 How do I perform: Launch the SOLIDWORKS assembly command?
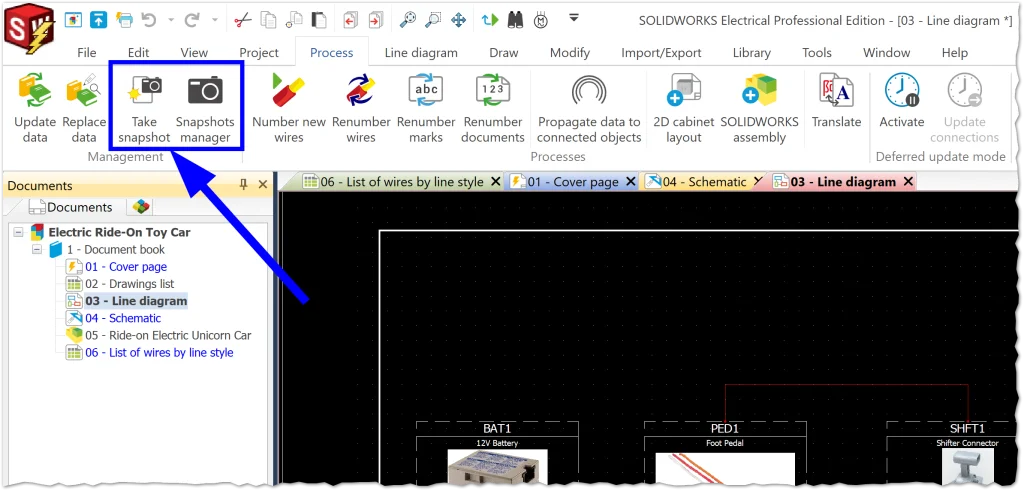[759, 92]
